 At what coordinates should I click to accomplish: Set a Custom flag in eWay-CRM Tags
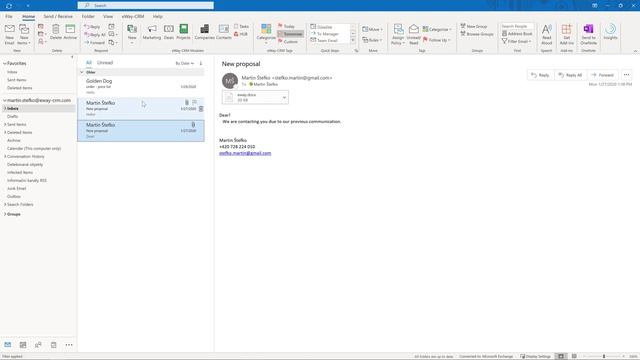(288, 42)
